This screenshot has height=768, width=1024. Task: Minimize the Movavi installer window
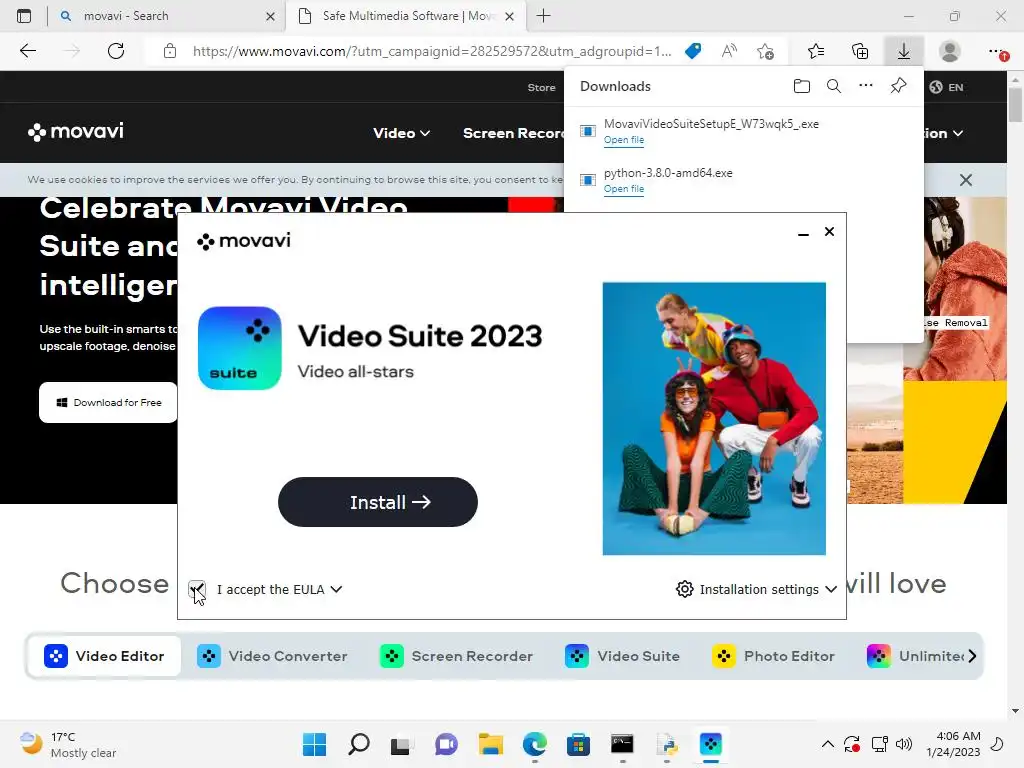803,232
